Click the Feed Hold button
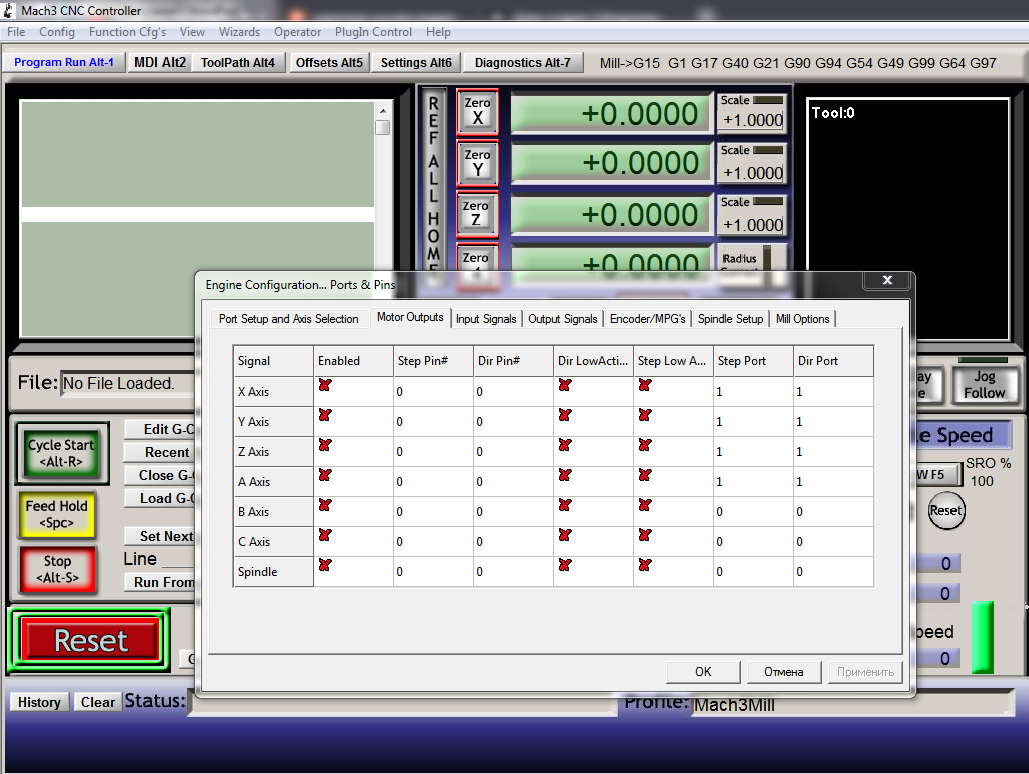Screen dimensions: 1029x774 56,514
